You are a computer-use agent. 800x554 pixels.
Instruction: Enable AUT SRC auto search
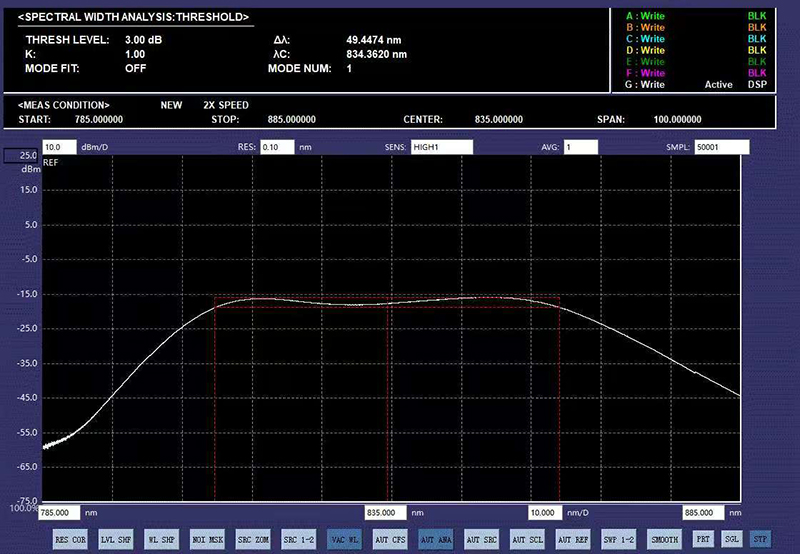[482, 539]
